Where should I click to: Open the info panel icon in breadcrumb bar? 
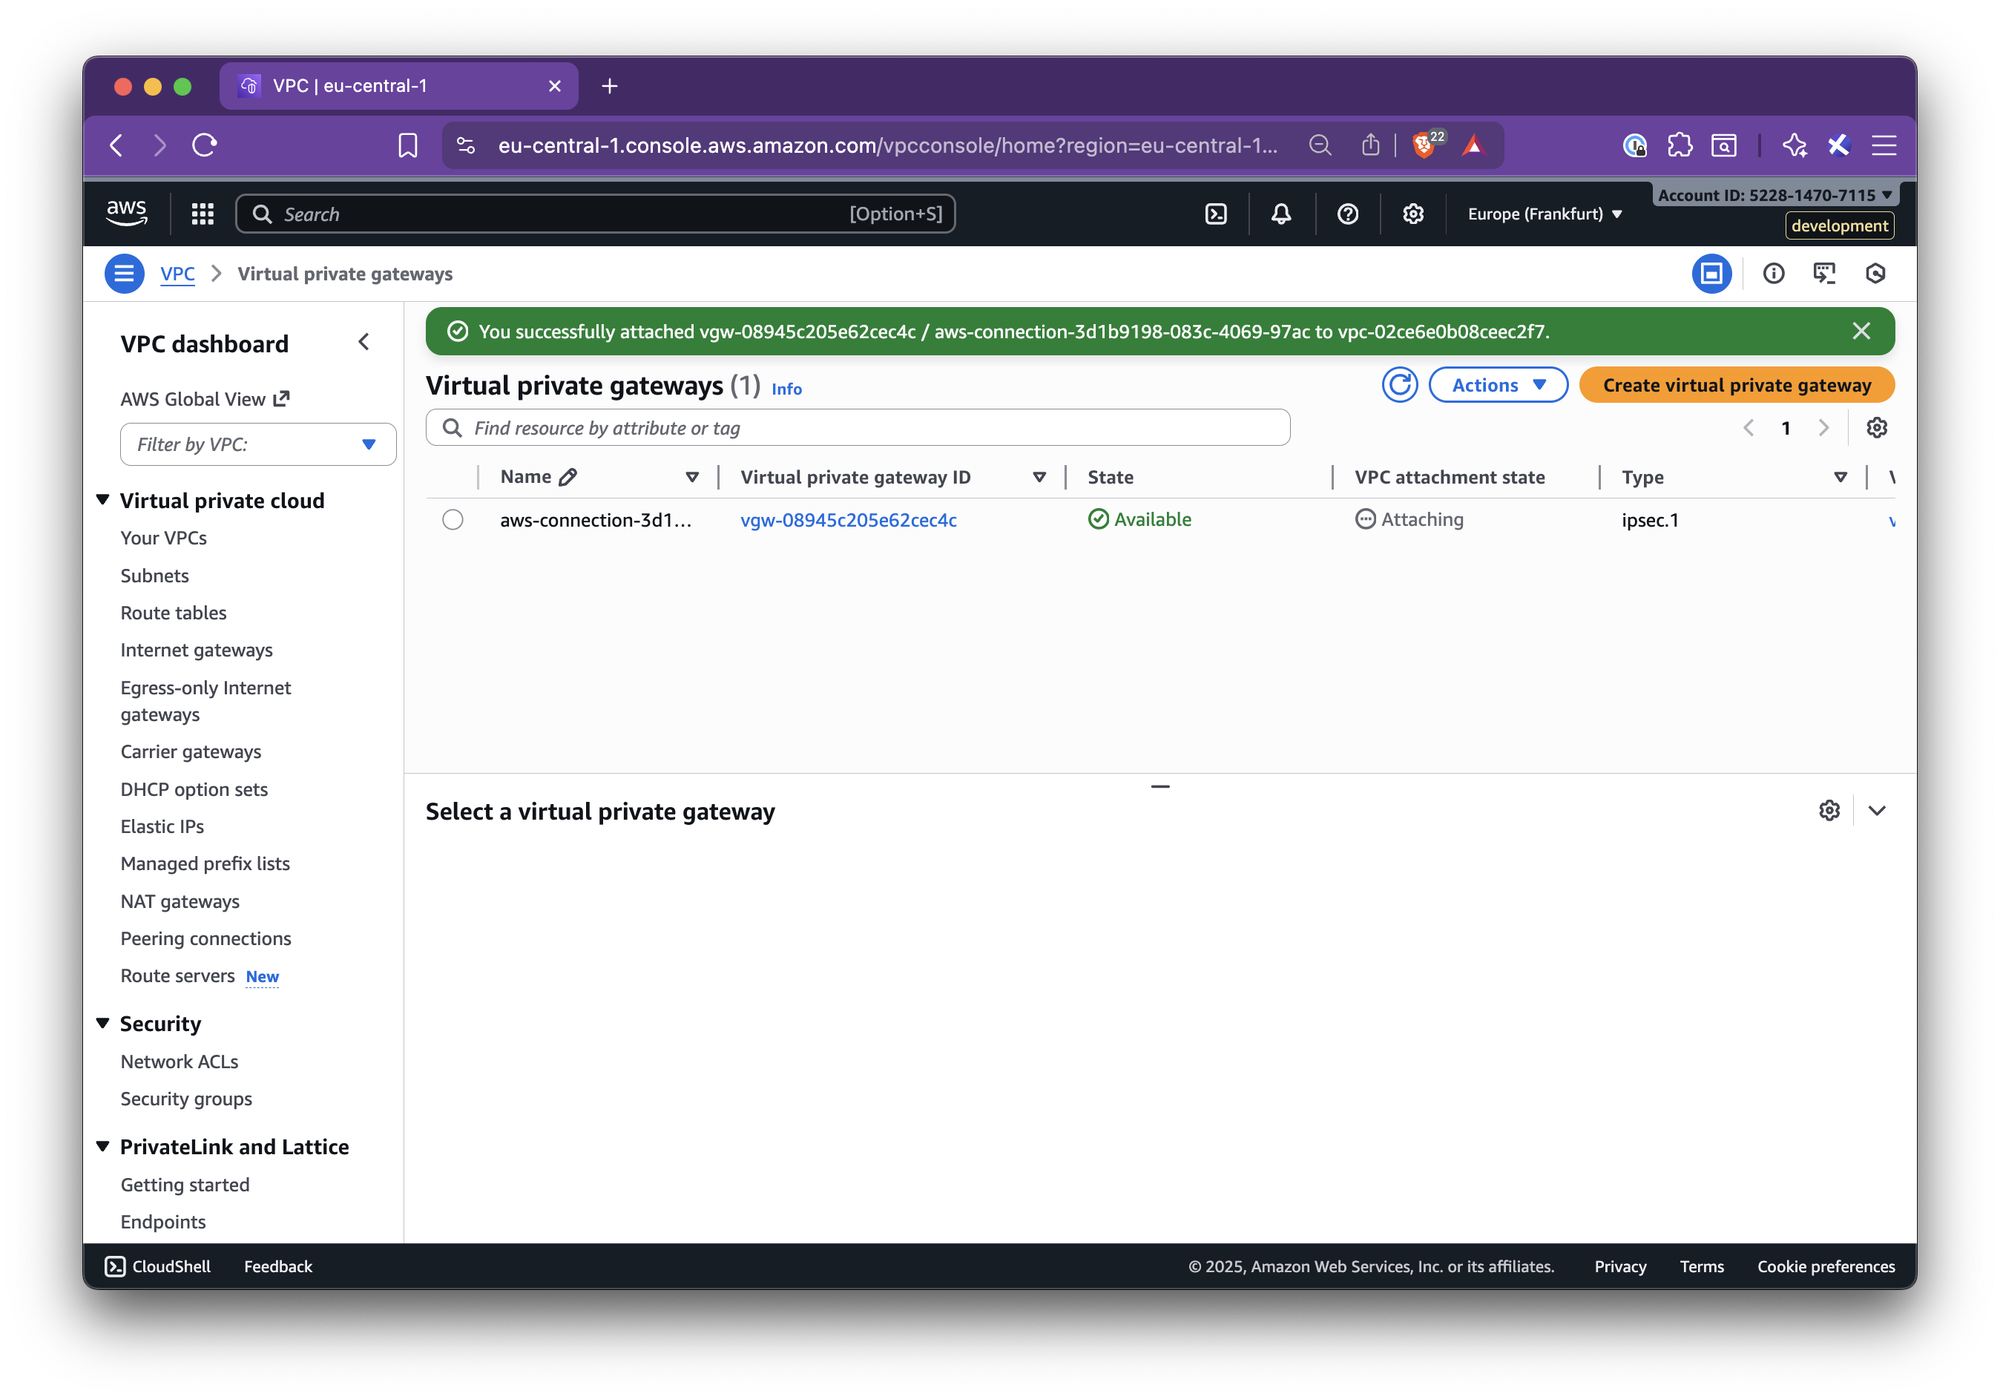1773,274
